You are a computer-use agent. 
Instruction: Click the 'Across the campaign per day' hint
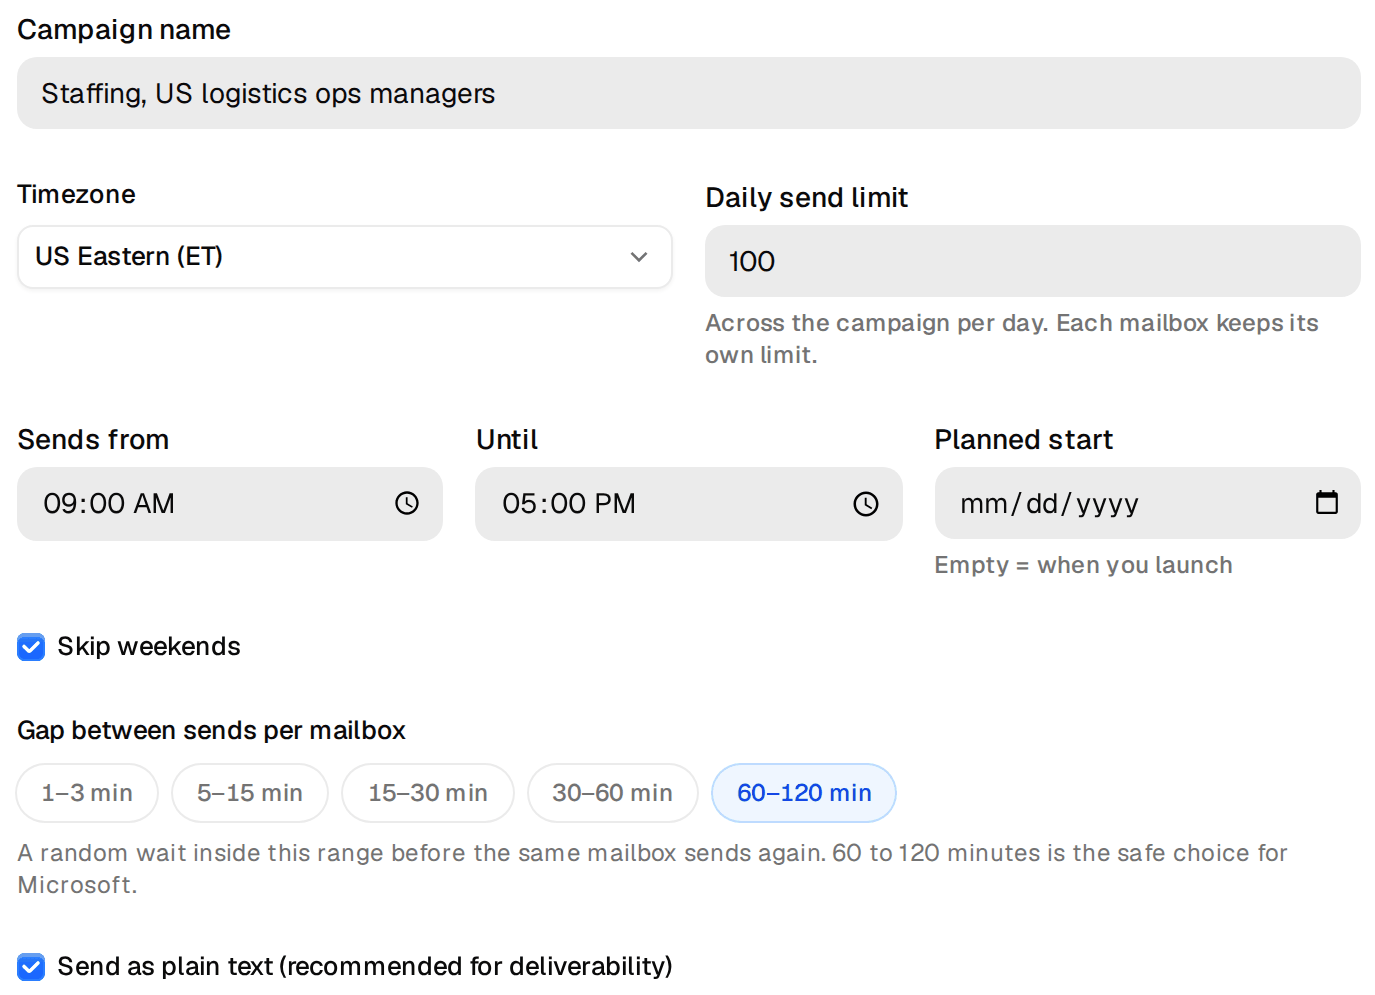[1012, 339]
